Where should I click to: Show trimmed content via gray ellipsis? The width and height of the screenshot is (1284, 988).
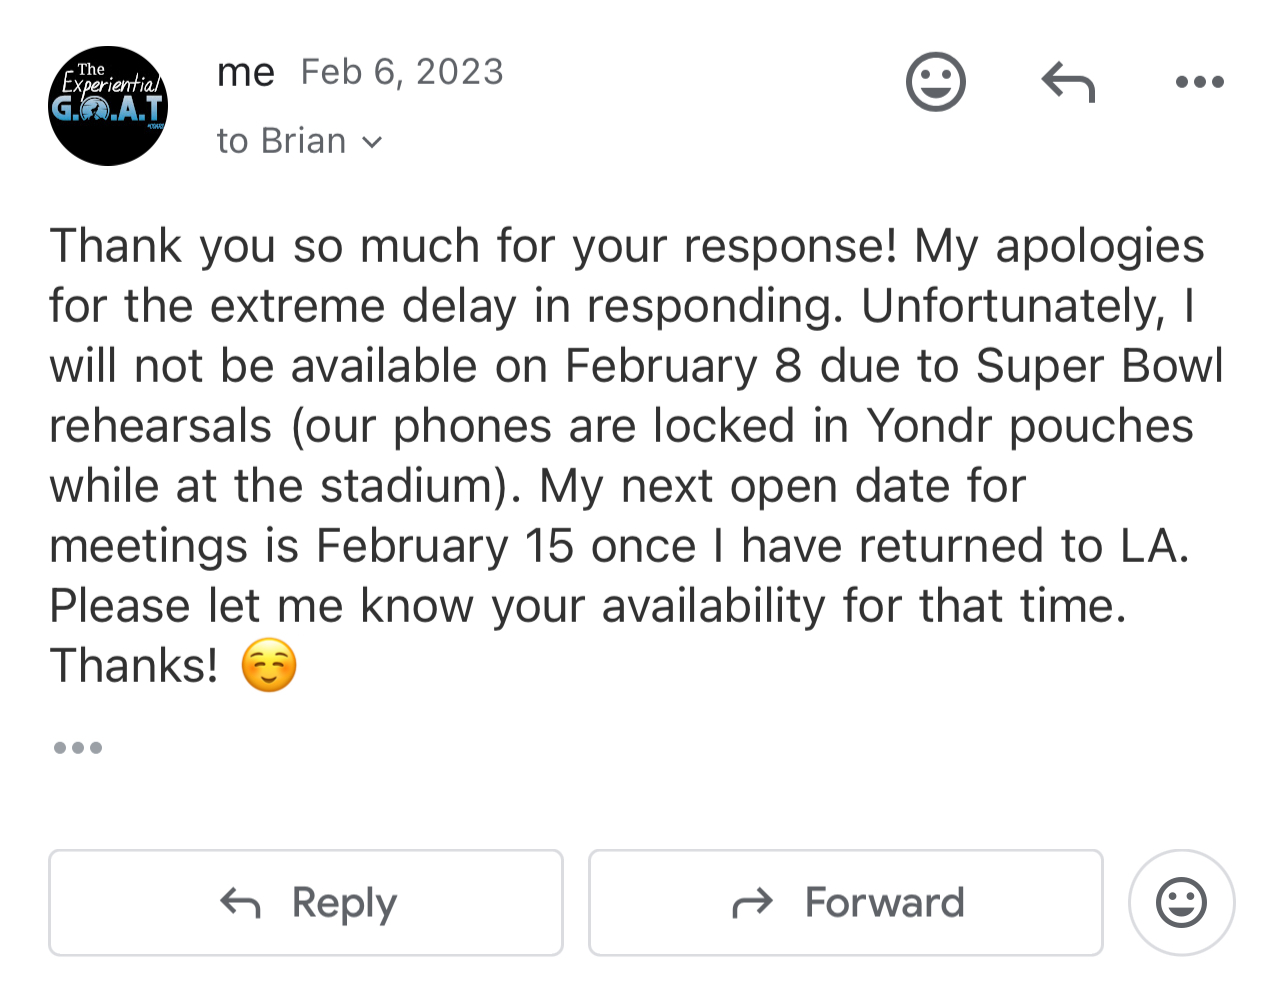(x=78, y=747)
